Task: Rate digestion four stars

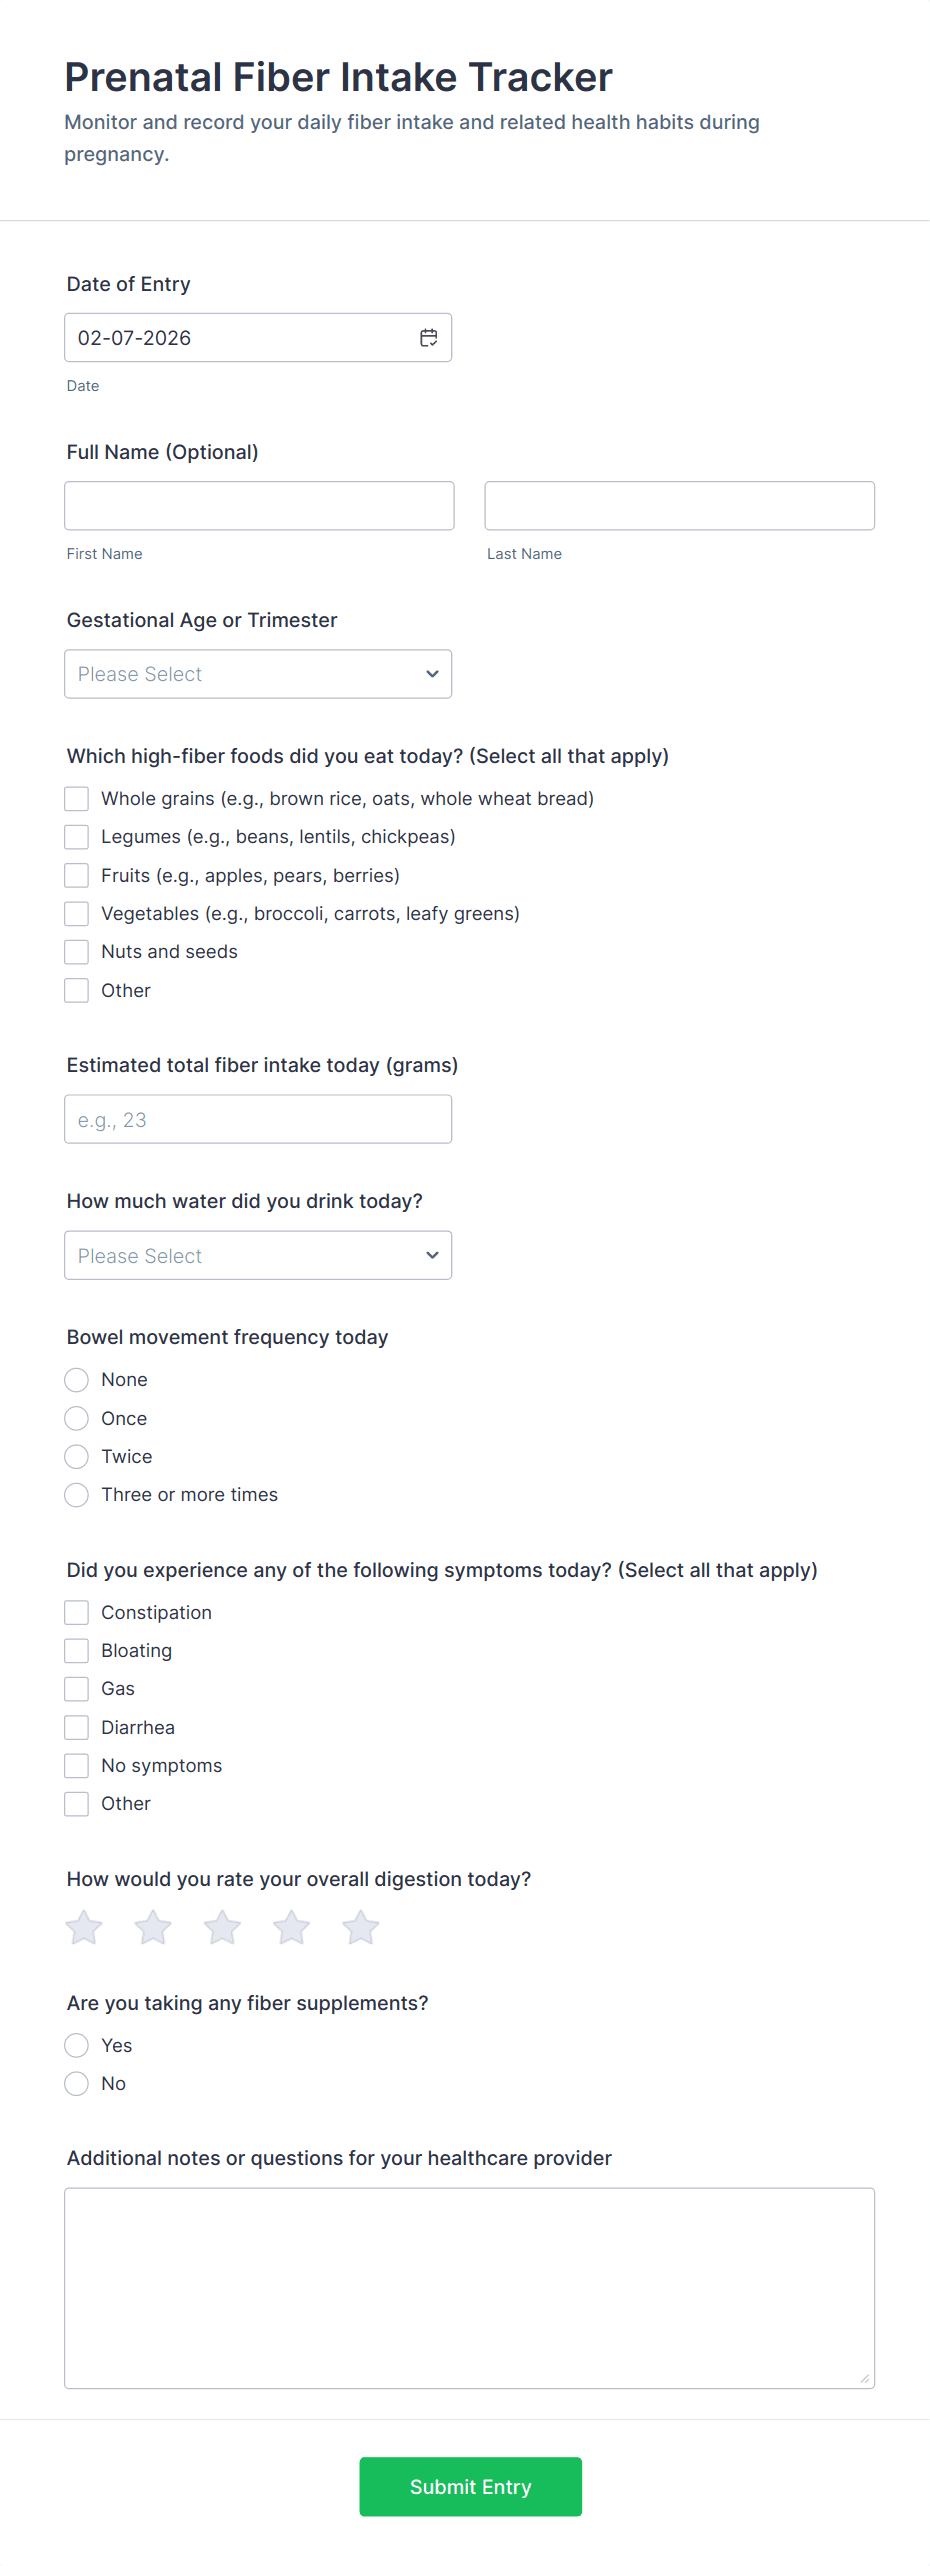Action: coord(292,1927)
